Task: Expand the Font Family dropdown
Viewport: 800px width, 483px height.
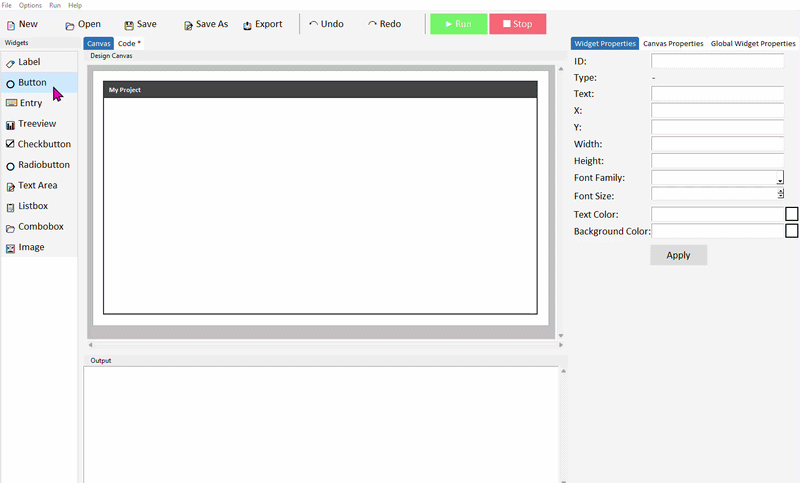Action: coord(780,178)
